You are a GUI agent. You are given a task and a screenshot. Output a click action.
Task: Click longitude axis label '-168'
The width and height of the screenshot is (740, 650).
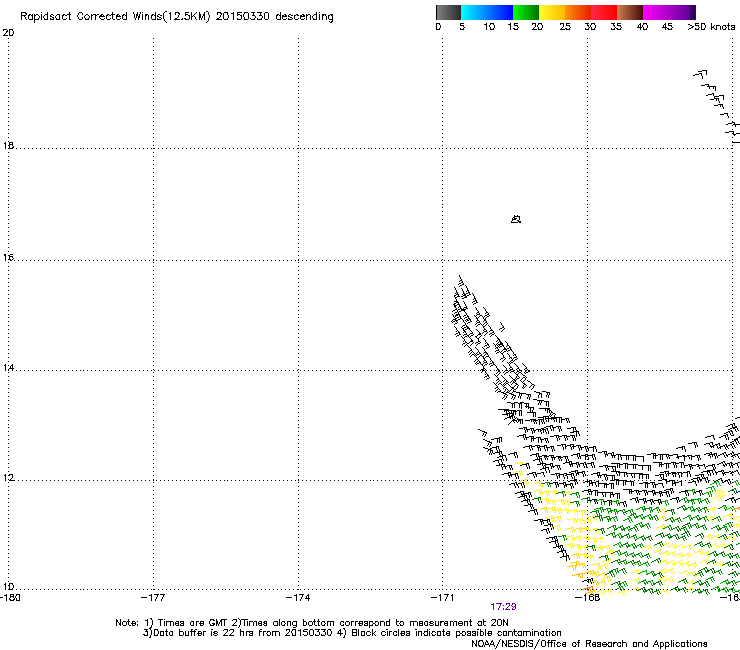point(587,598)
